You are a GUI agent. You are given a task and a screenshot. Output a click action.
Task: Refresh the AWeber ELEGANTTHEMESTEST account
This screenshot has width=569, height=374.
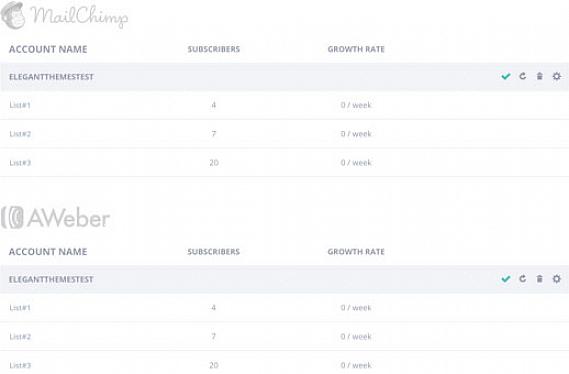[x=523, y=279]
